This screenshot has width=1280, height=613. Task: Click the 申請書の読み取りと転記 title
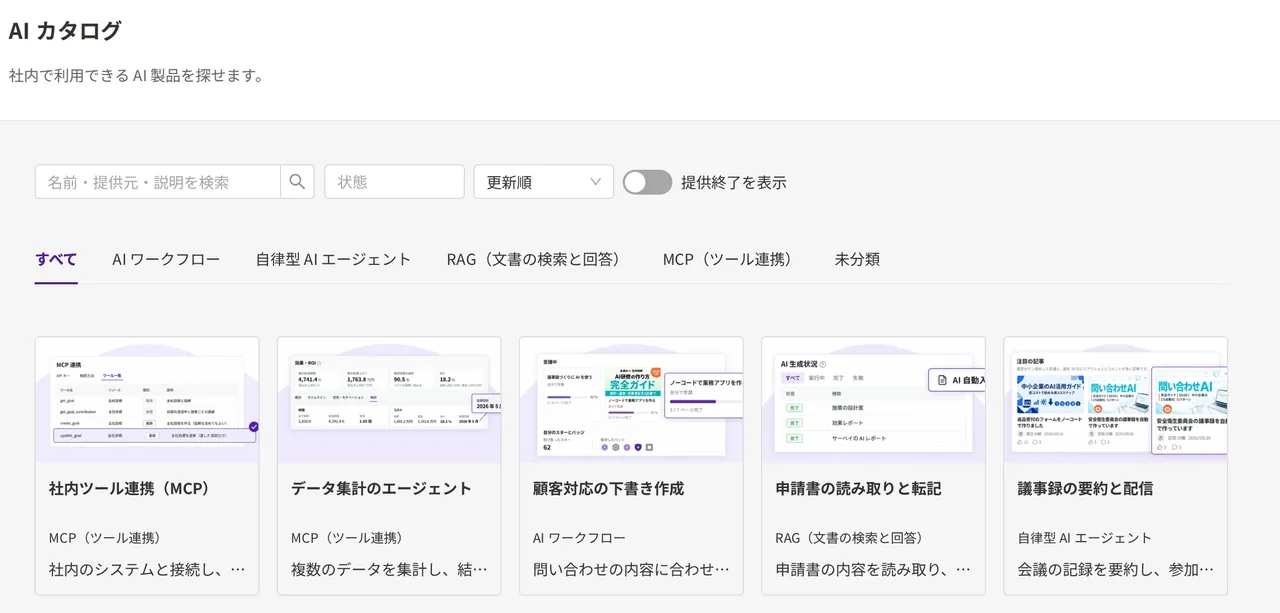(858, 488)
